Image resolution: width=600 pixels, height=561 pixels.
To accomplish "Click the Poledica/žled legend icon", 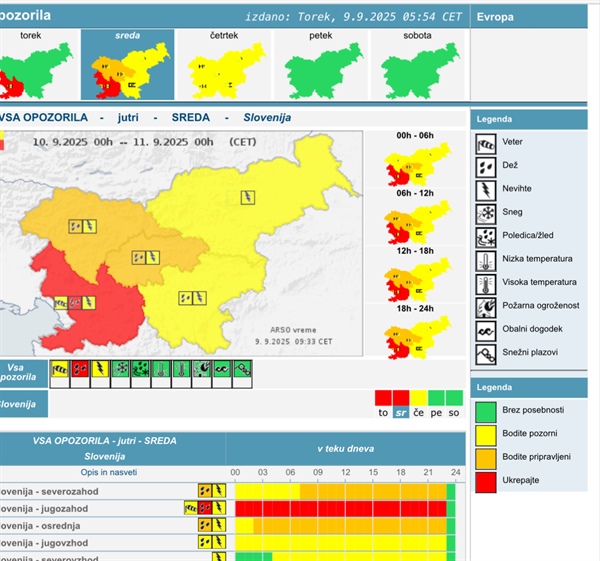I will click(486, 237).
